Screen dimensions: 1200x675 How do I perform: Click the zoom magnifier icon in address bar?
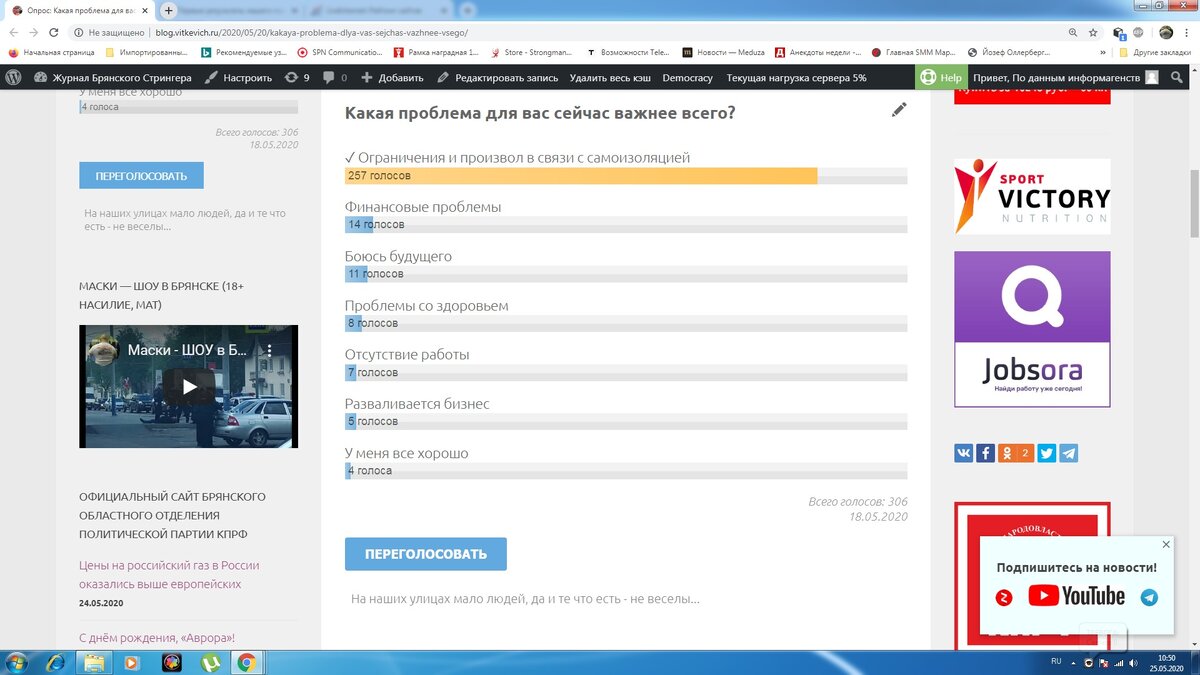1073,32
